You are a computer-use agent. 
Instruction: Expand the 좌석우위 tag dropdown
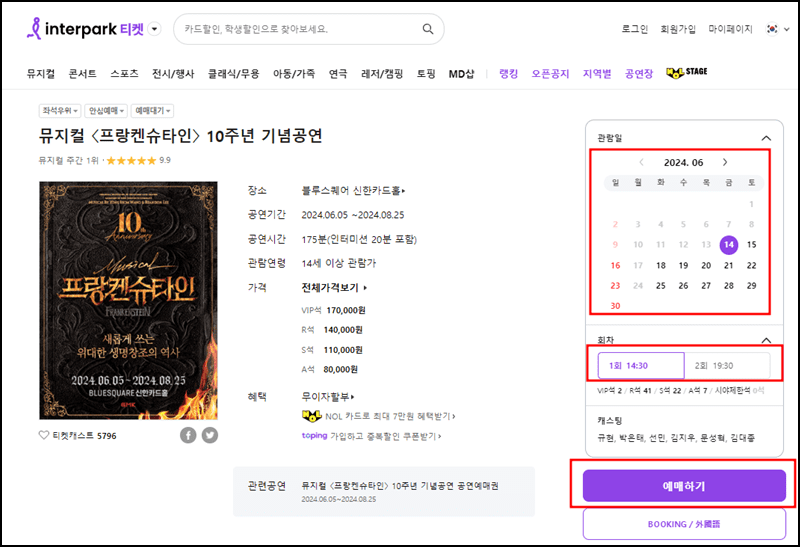(60, 111)
